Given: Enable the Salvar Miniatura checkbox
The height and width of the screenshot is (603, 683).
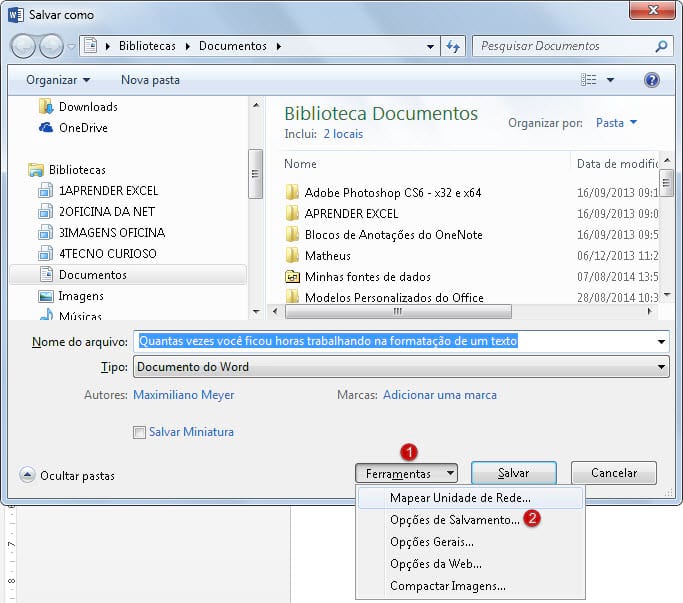Looking at the screenshot, I should [139, 432].
